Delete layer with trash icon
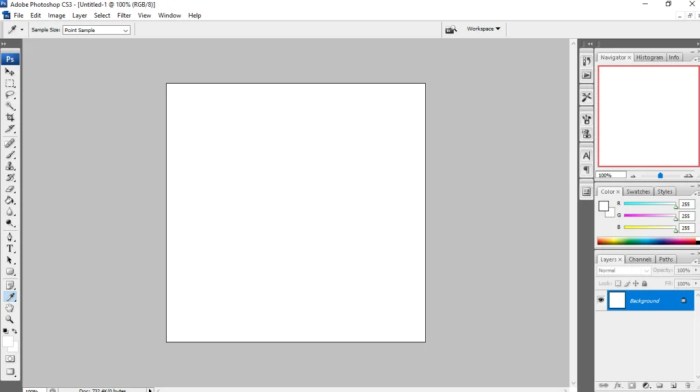The image size is (700, 392). pyautogui.click(x=688, y=385)
